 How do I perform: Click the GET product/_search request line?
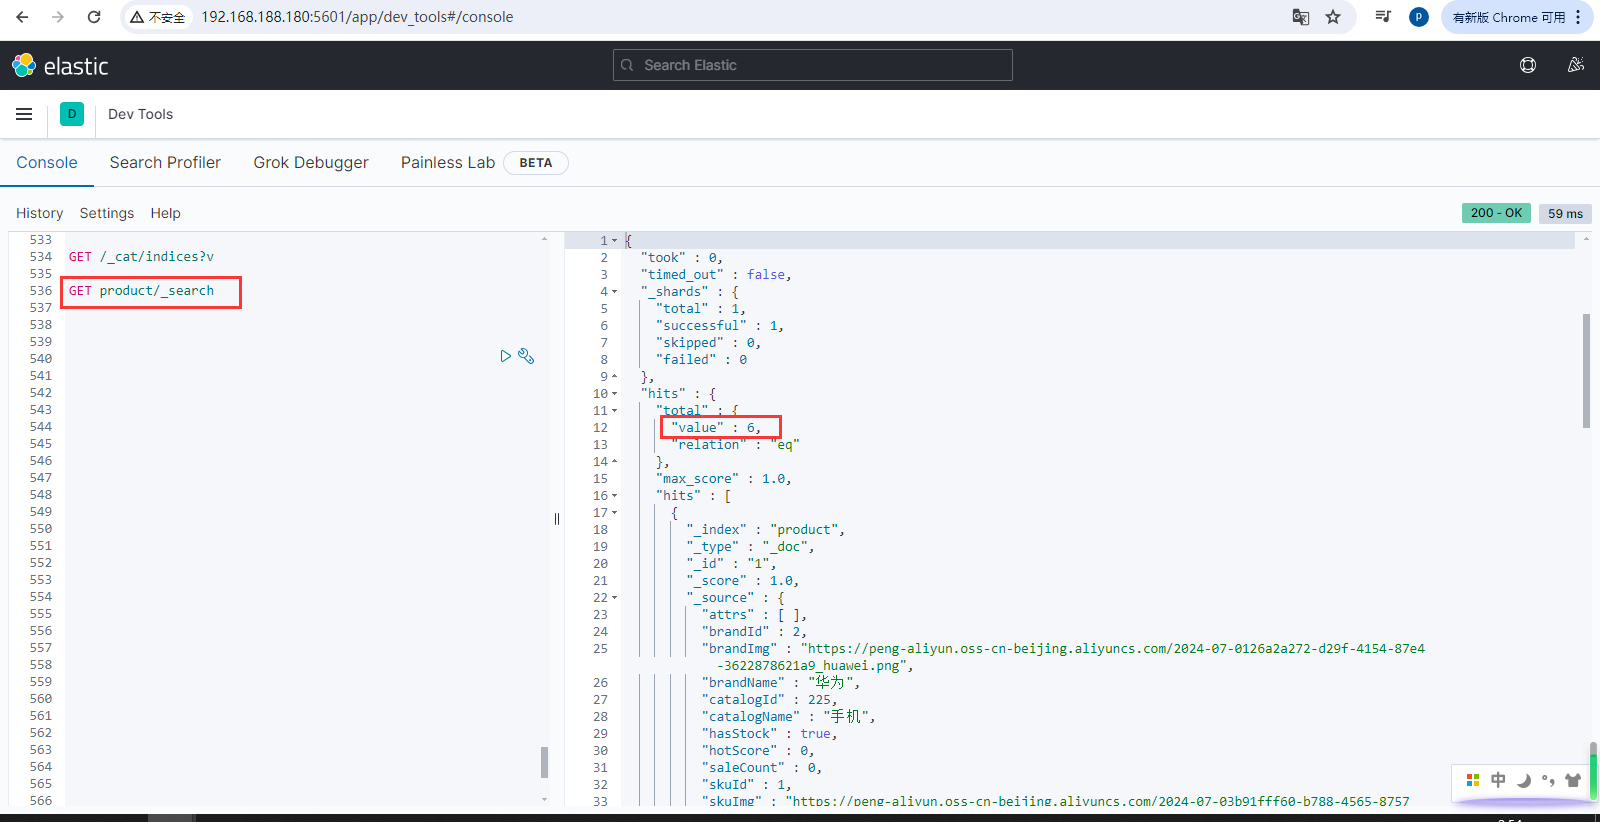pyautogui.click(x=141, y=291)
